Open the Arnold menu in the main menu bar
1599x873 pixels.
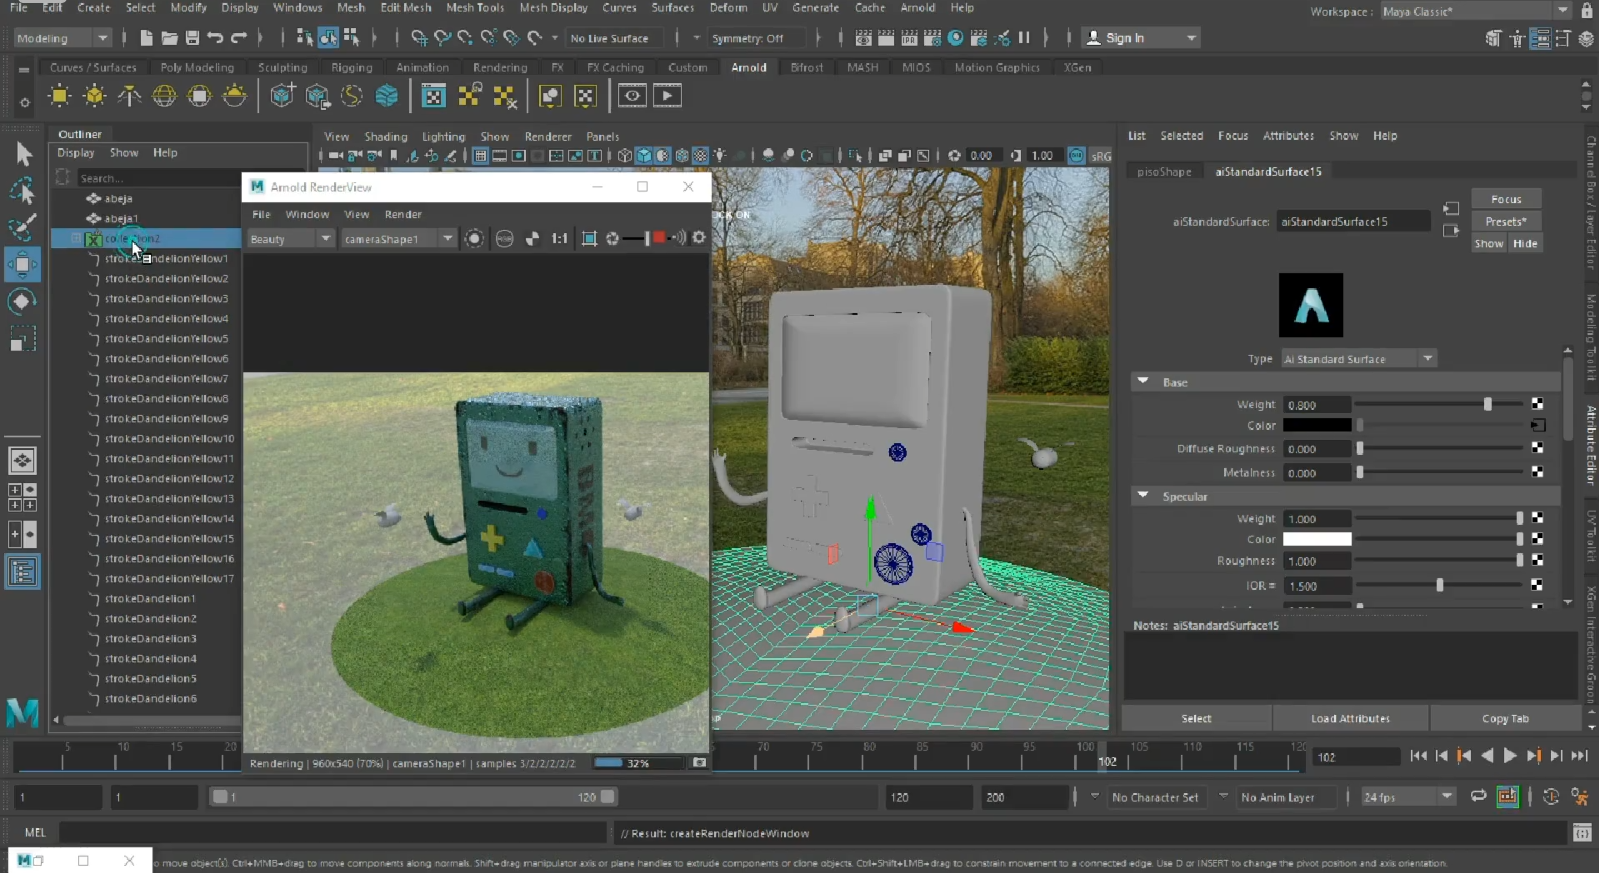tap(917, 7)
